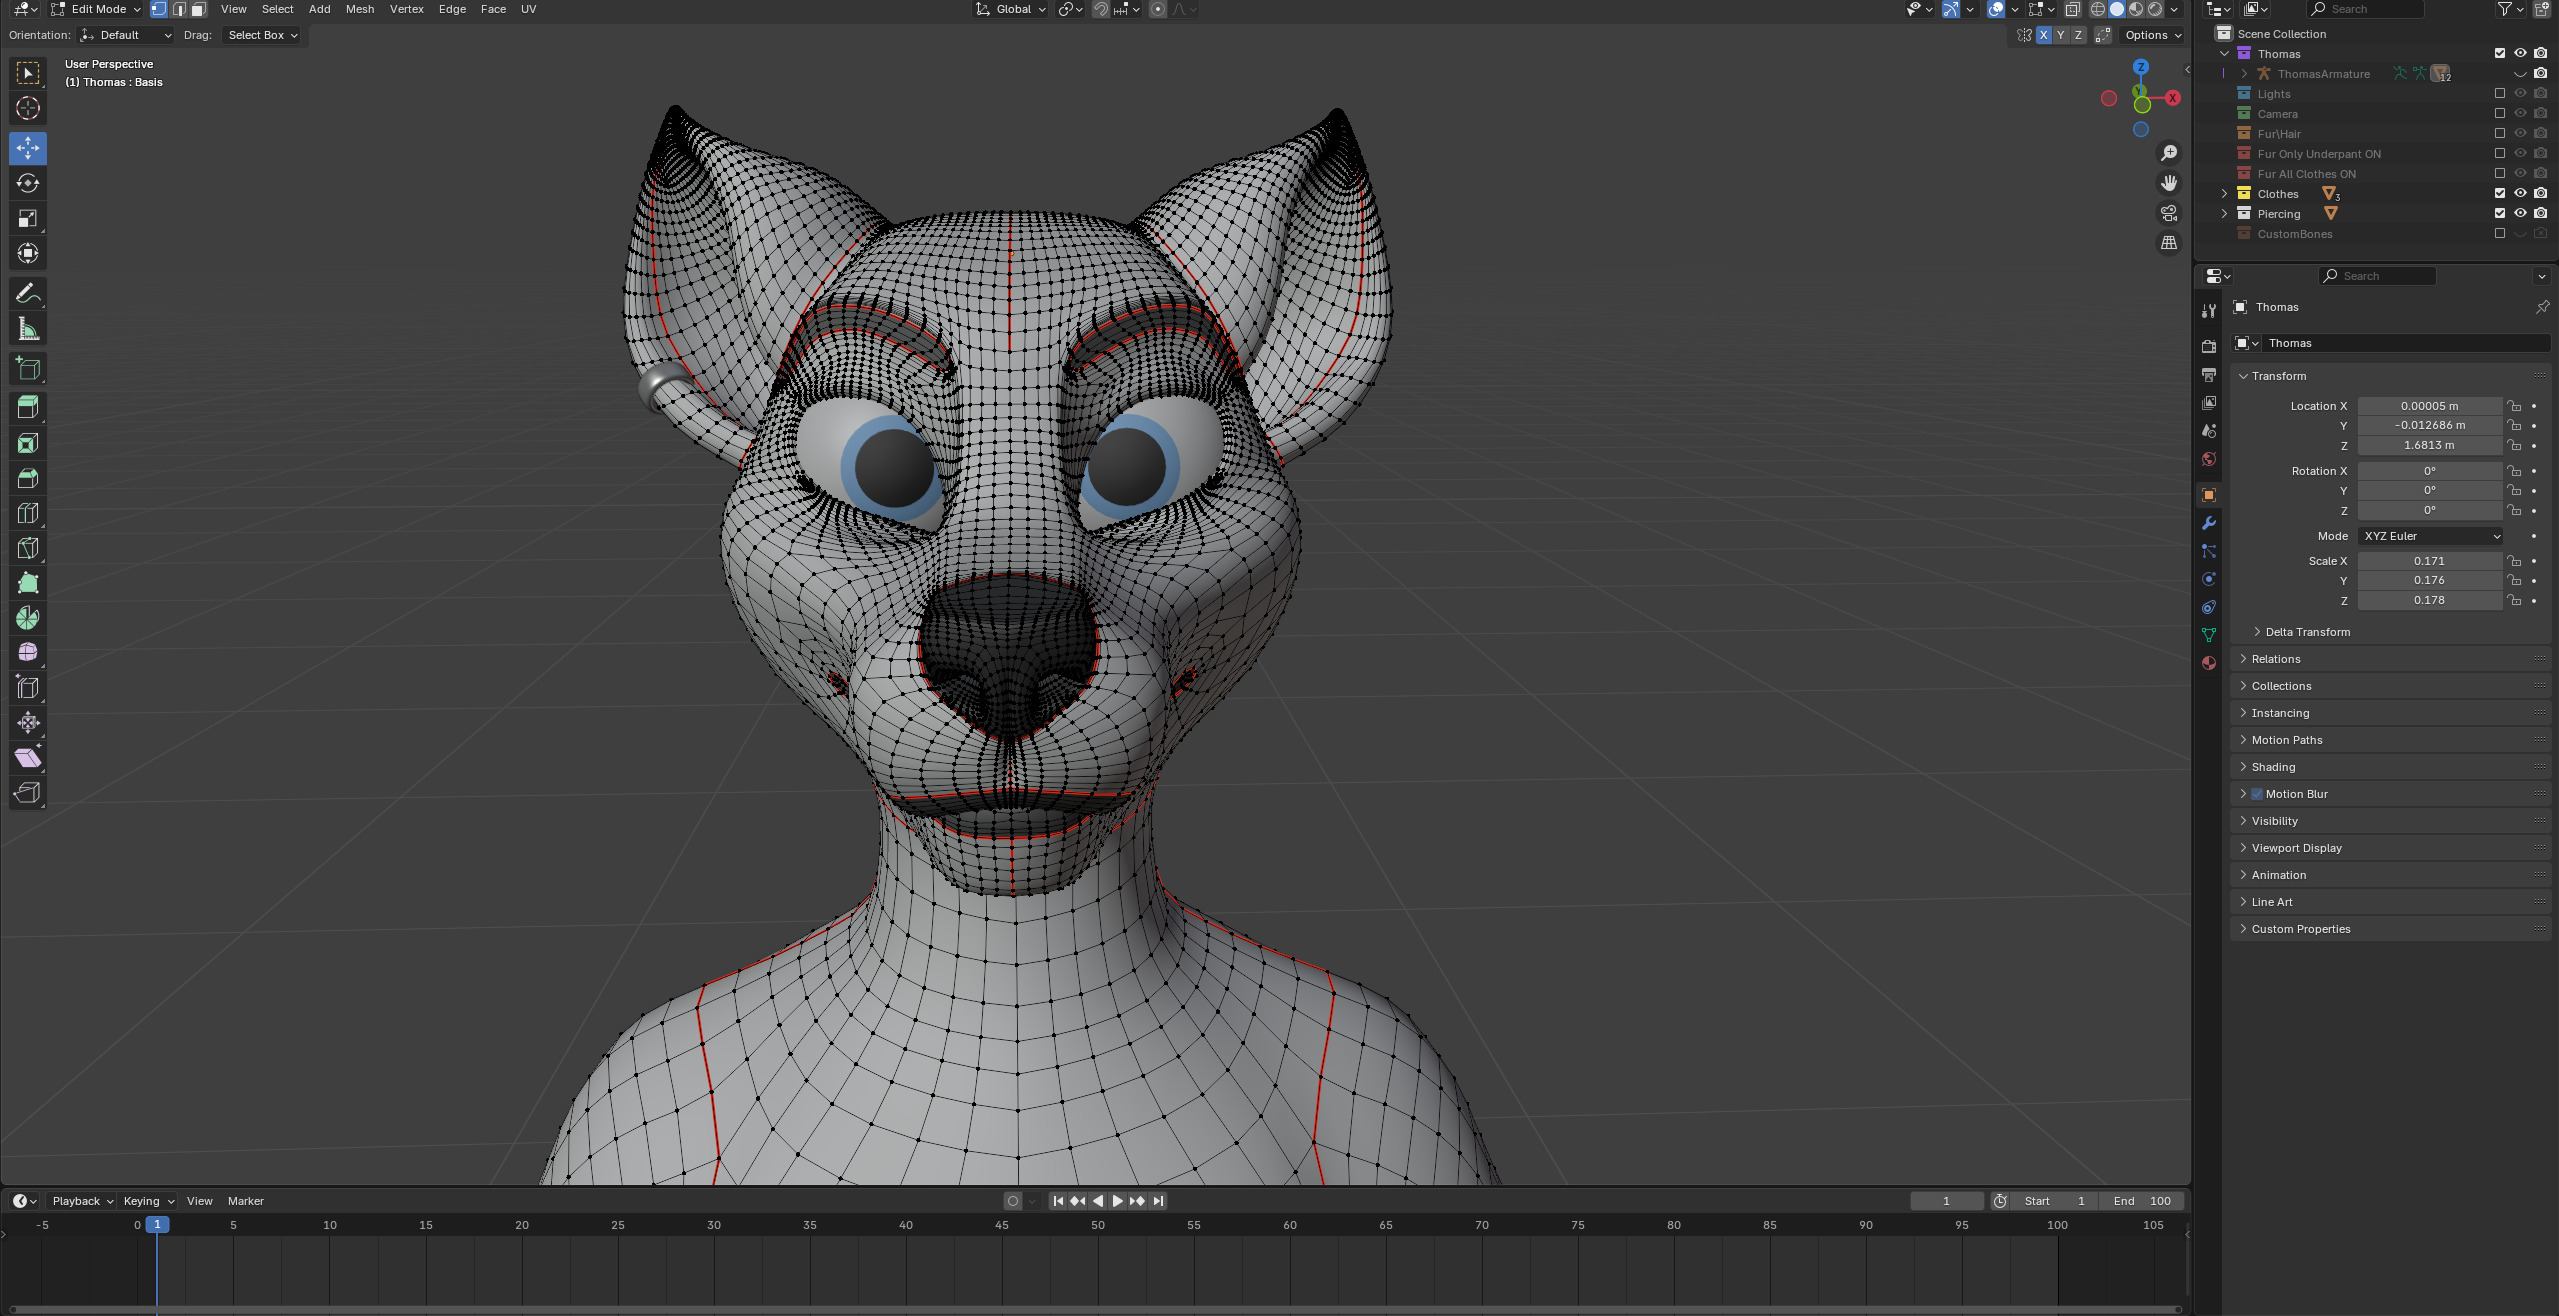
Task: Click the End frame value field
Action: click(x=2142, y=1201)
